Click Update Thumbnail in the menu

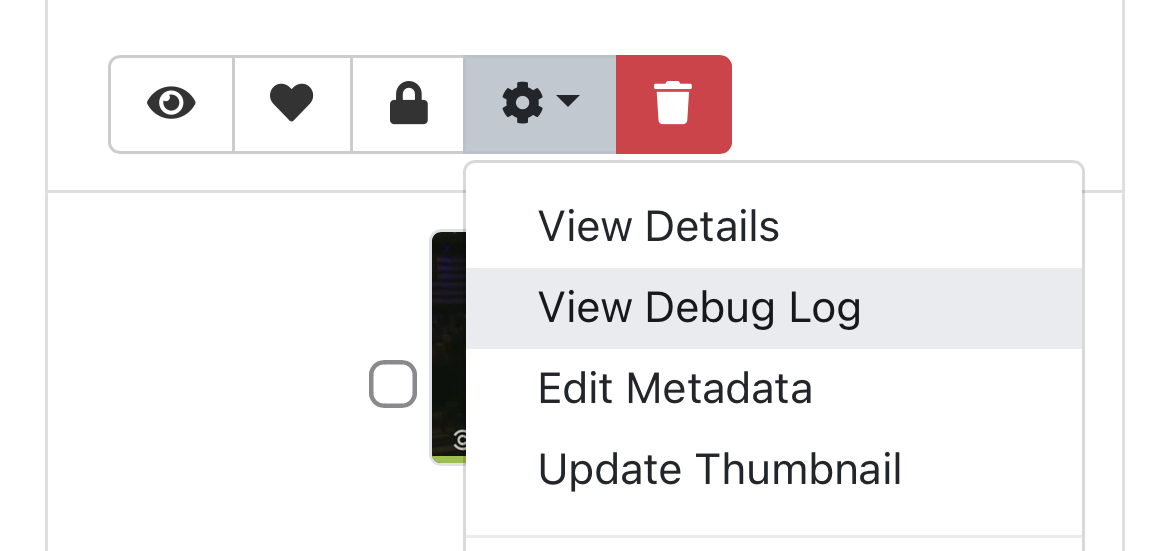(x=720, y=469)
